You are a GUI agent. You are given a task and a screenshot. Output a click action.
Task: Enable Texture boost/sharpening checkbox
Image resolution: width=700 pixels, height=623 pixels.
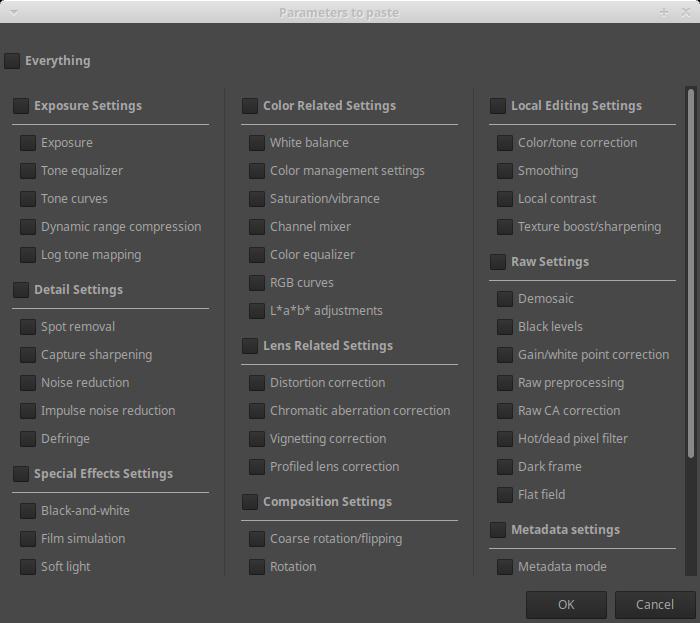click(505, 227)
